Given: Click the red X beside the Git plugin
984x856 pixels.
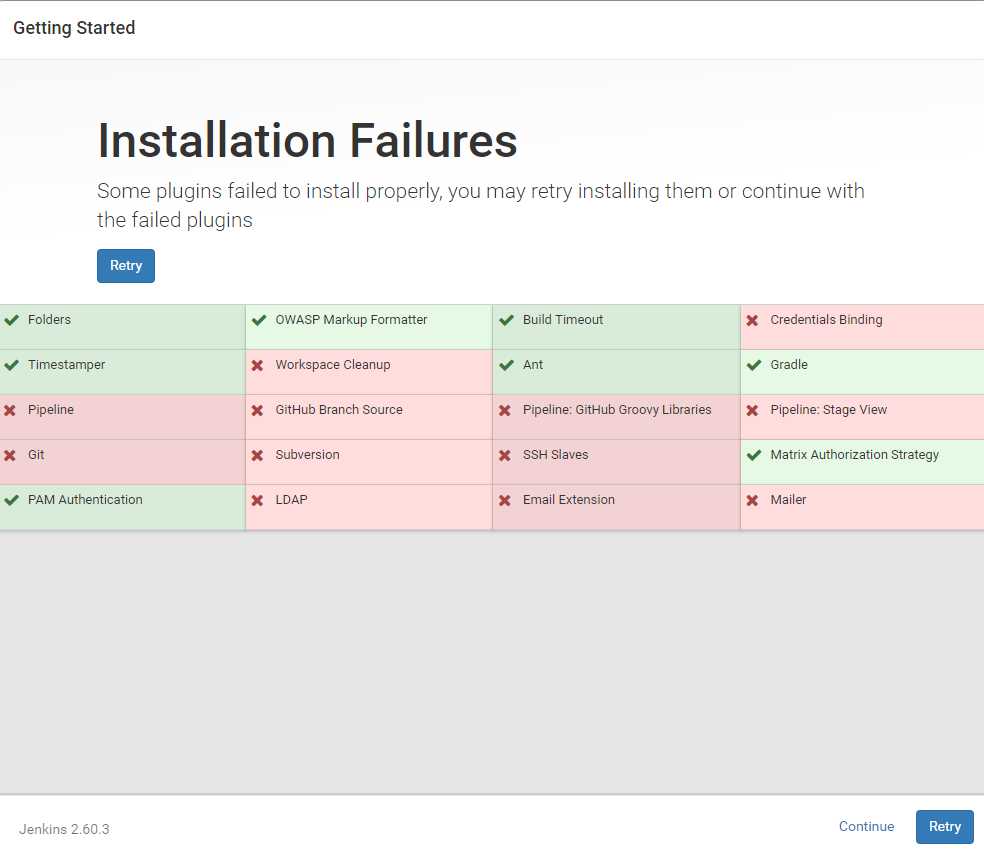Looking at the screenshot, I should pos(10,456).
